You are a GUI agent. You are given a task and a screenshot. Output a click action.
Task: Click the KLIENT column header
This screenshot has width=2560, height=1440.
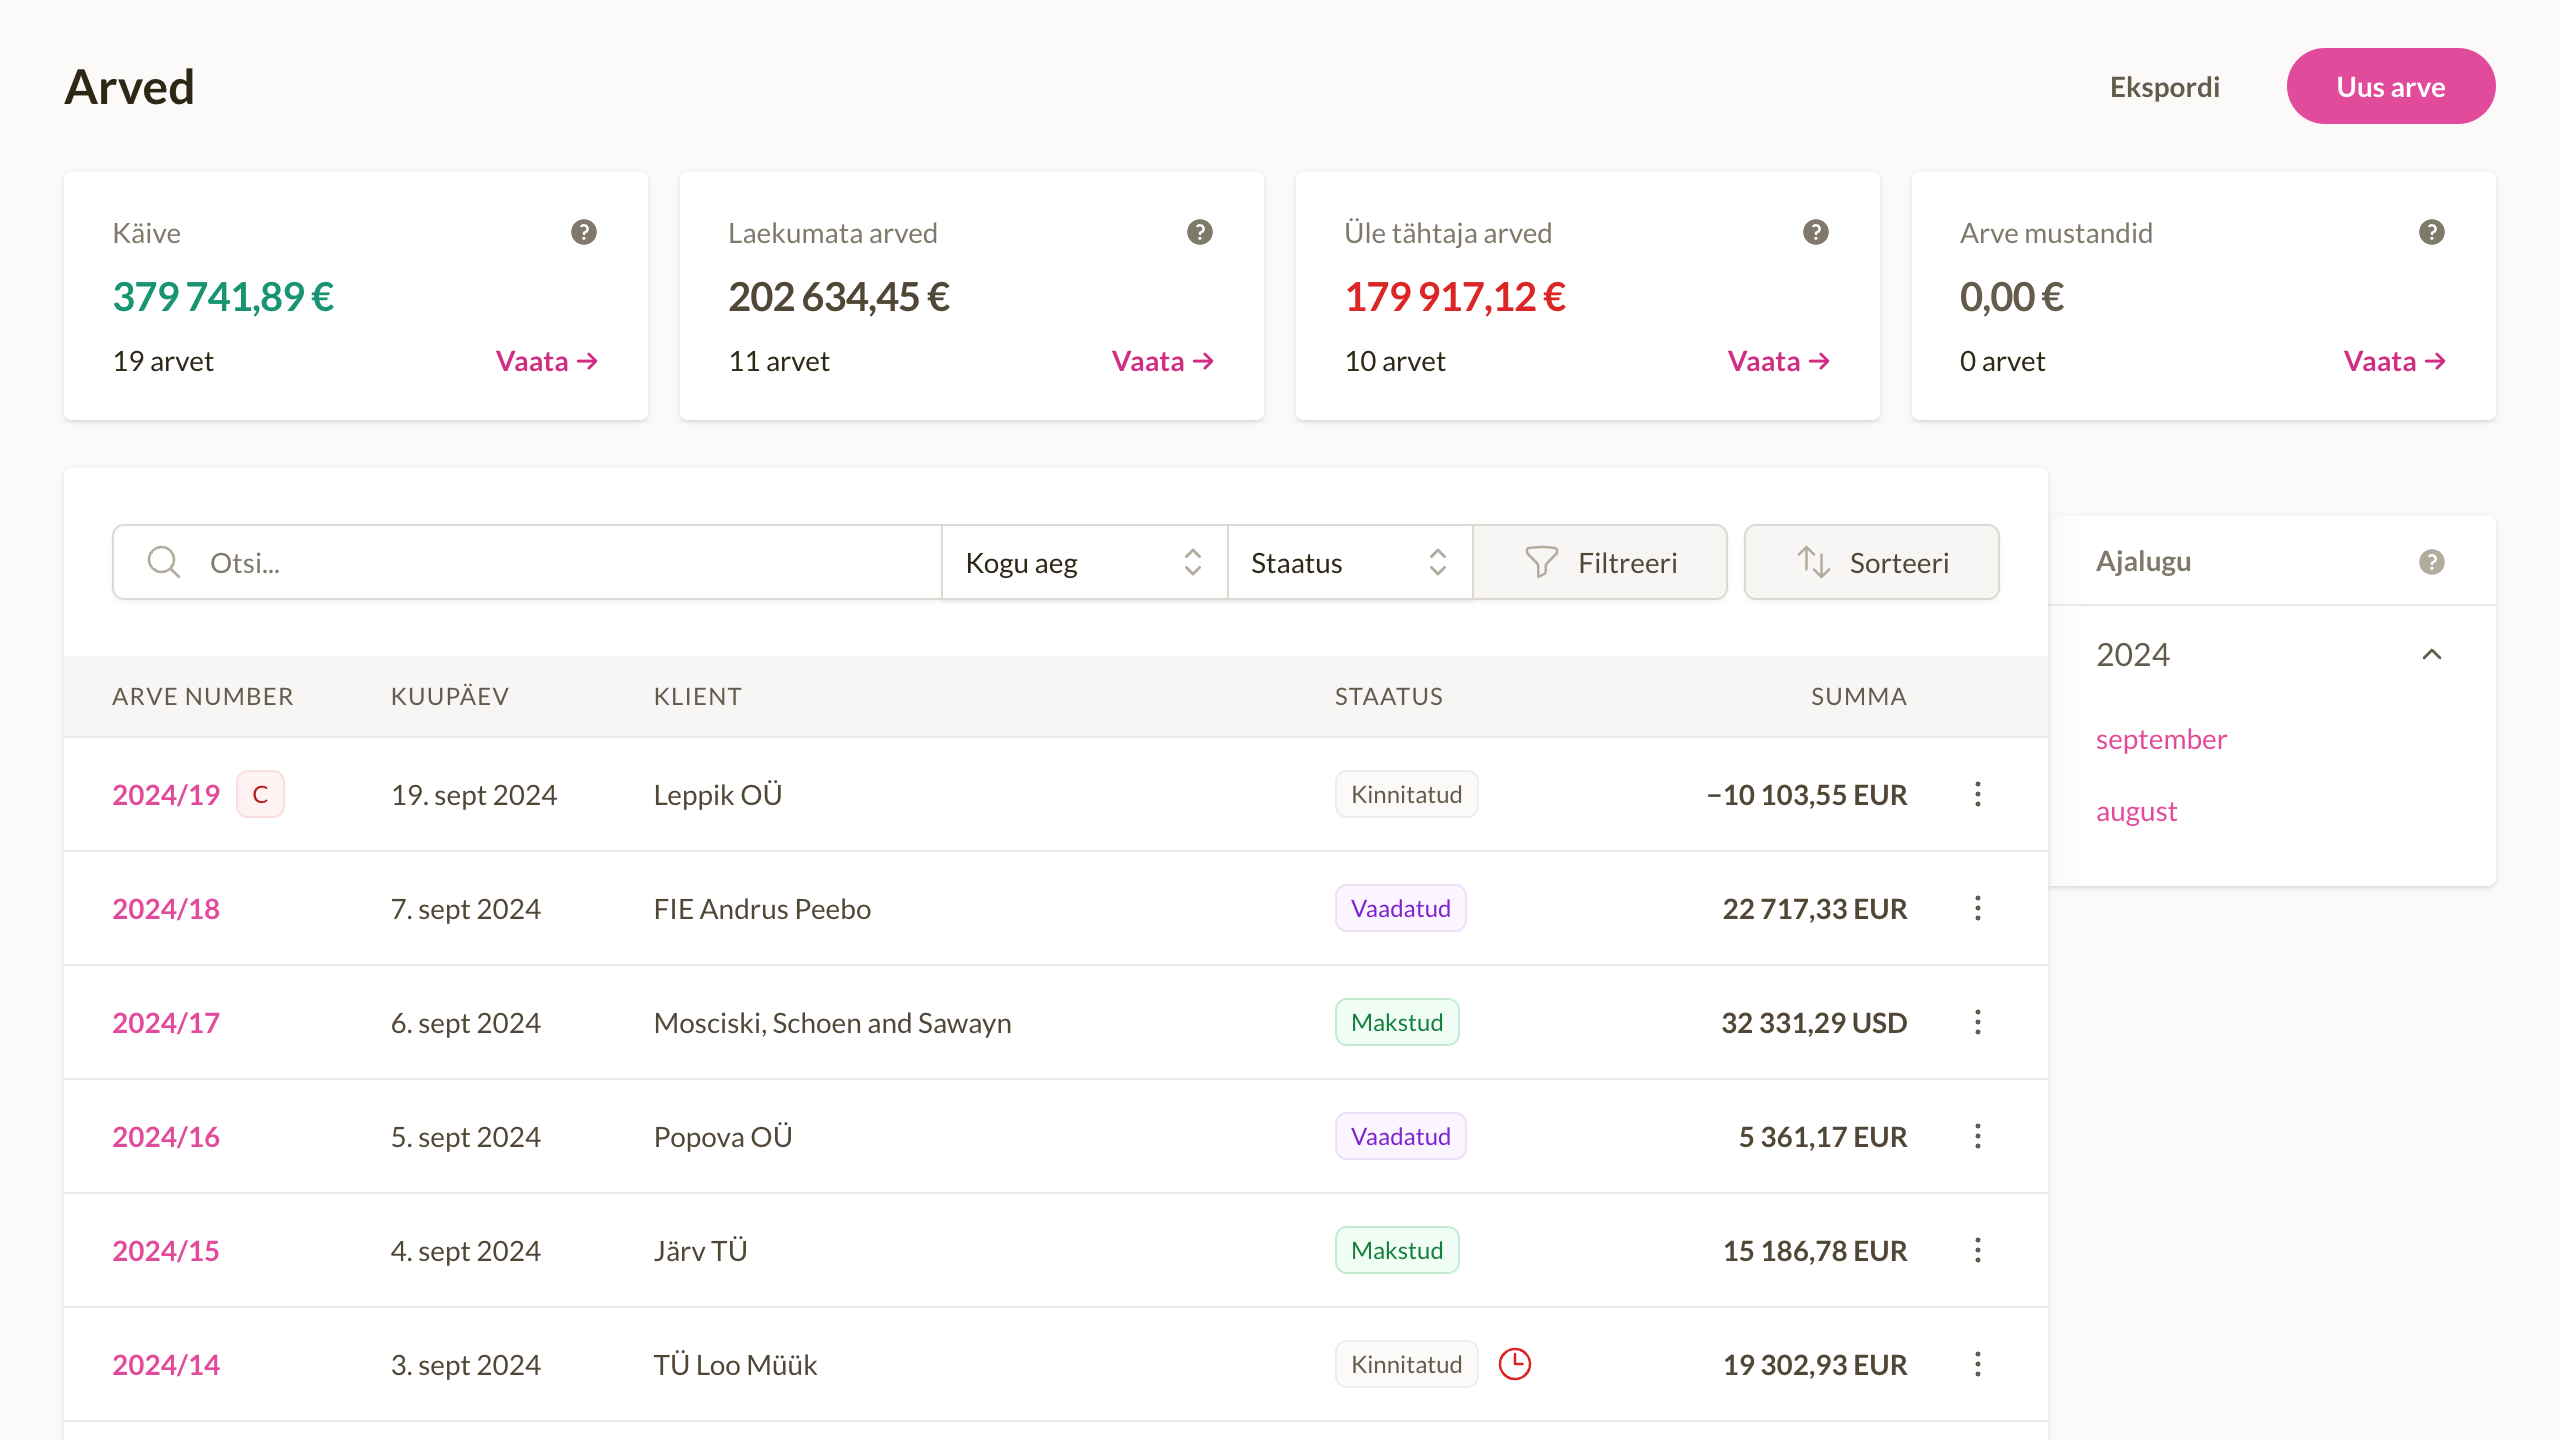tap(698, 697)
